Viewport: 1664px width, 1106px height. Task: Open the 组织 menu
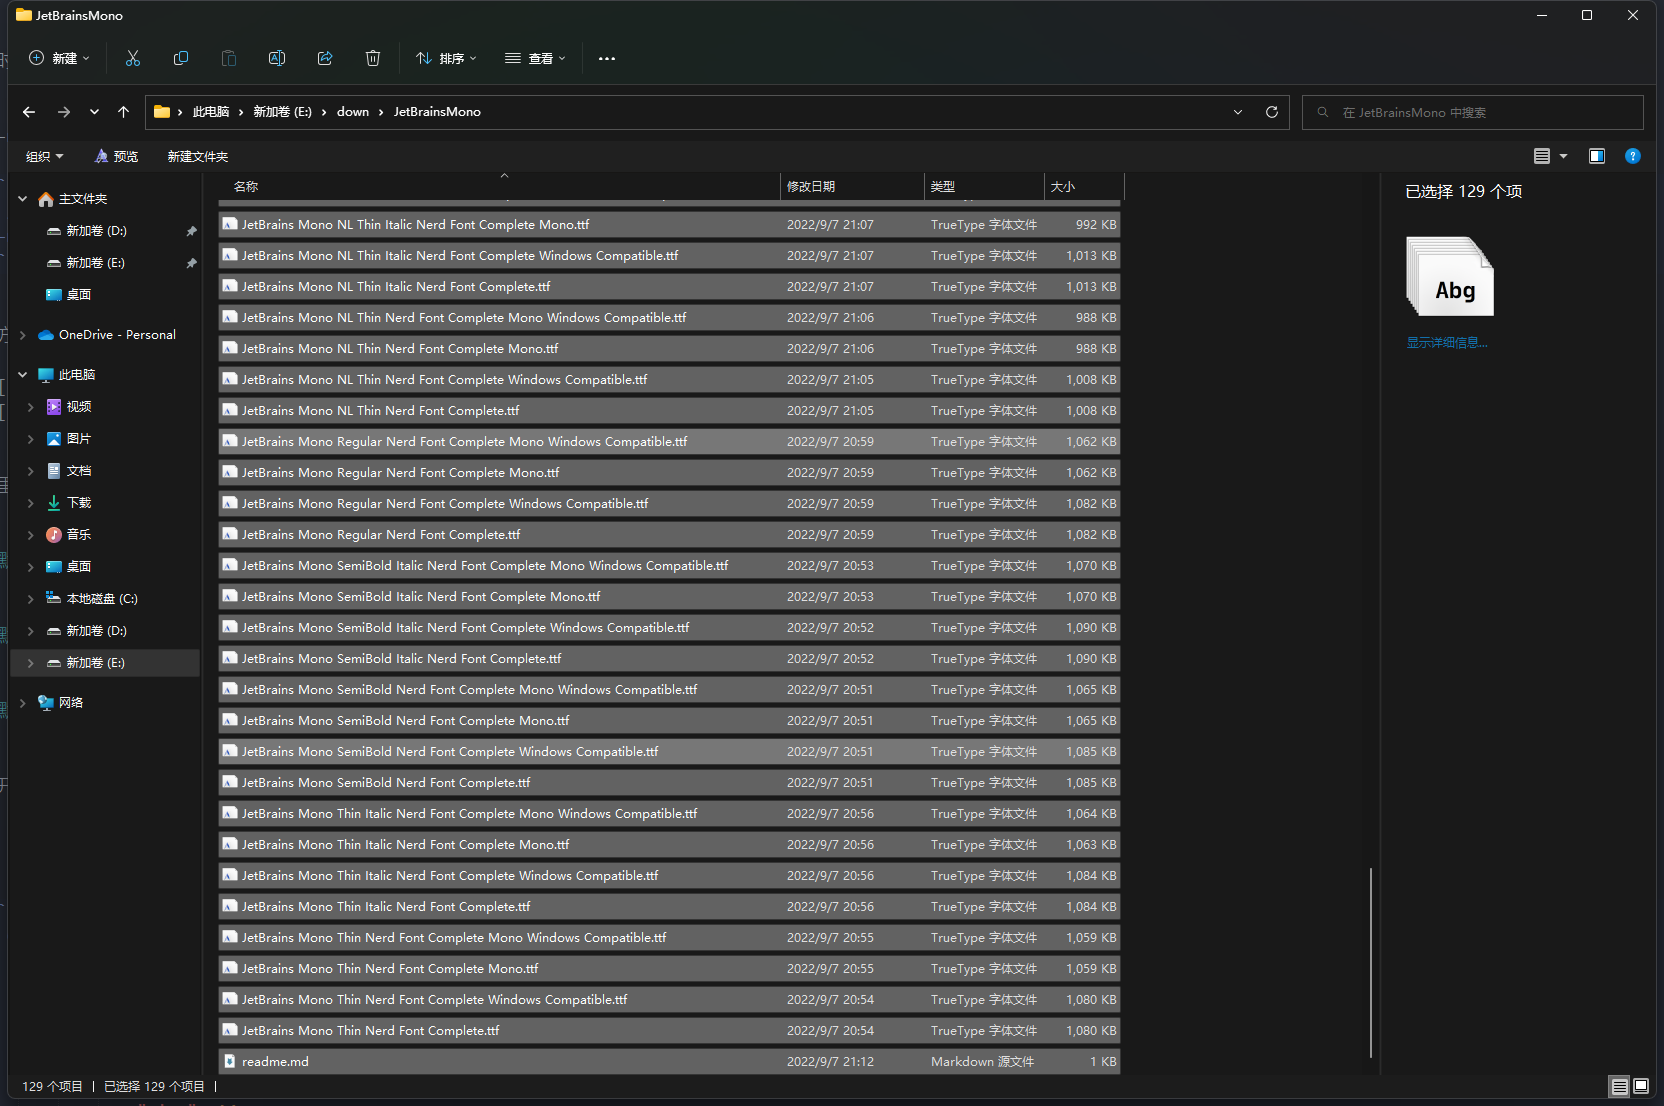44,157
